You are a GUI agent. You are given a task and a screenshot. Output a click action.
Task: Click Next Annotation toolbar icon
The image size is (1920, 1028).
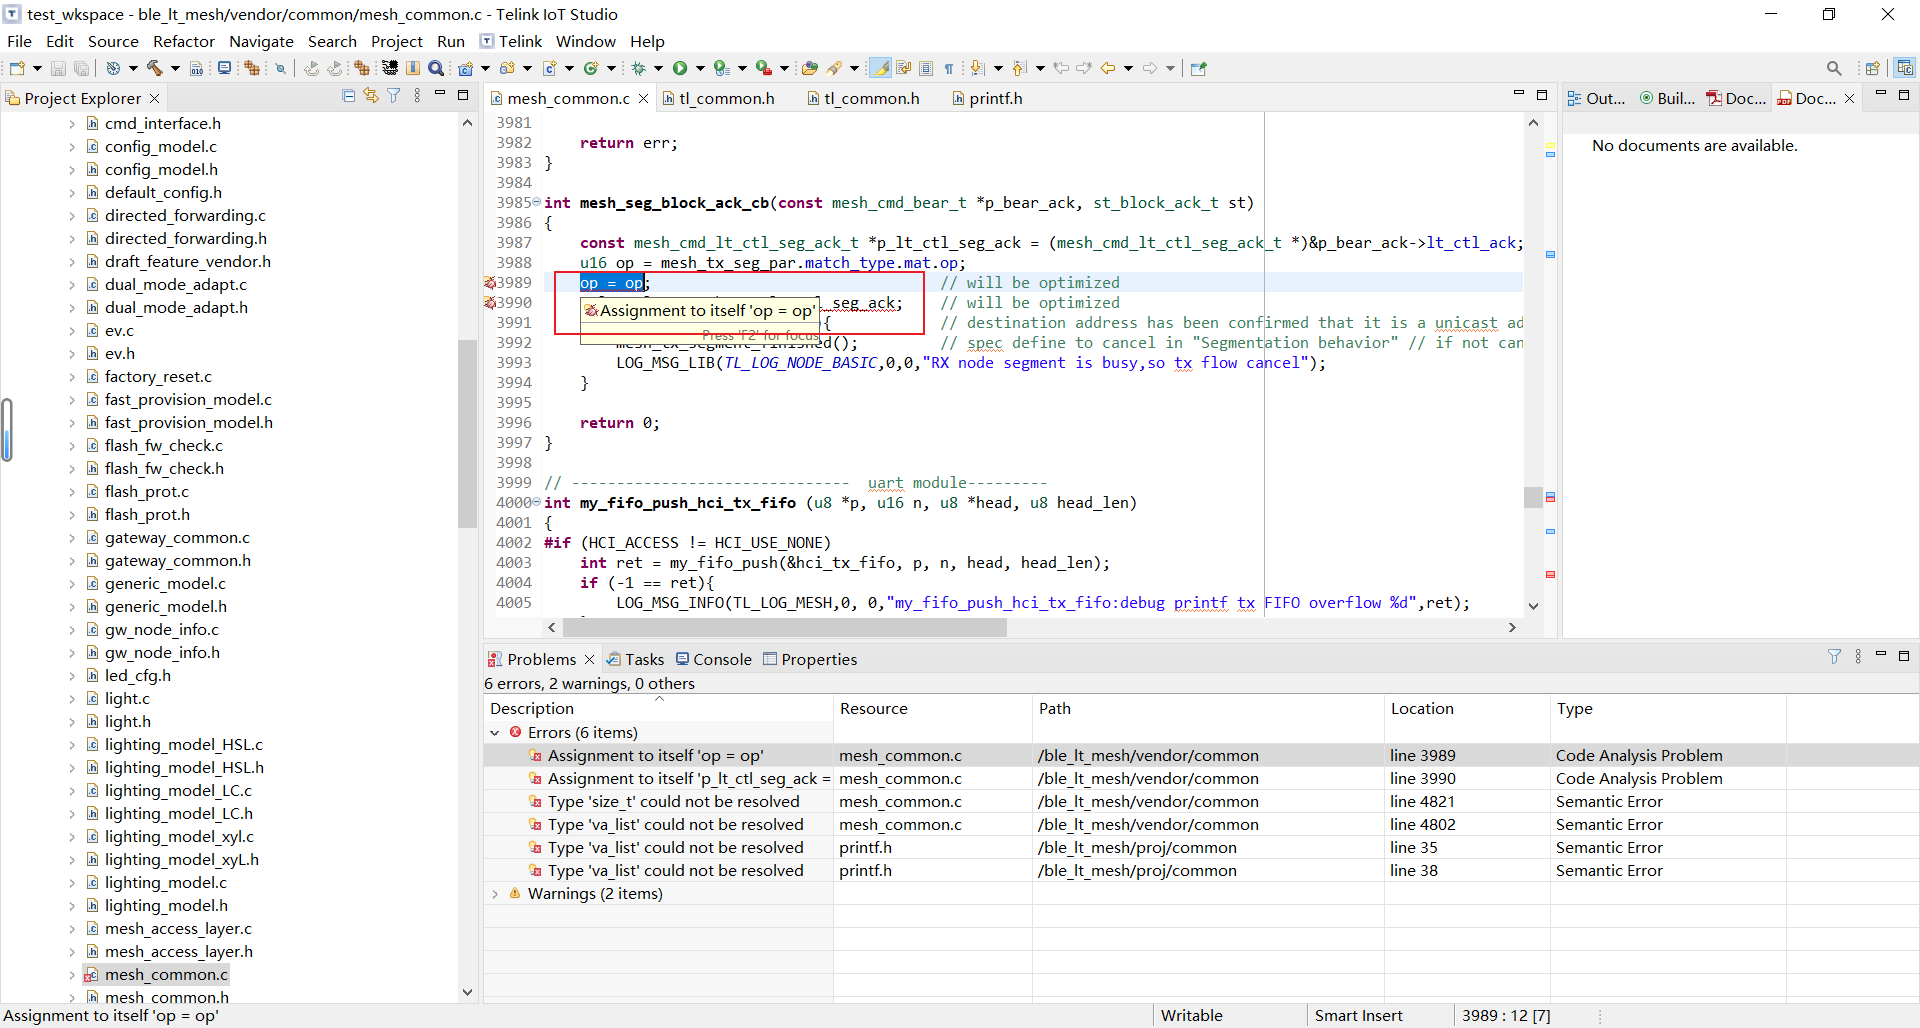tap(977, 68)
